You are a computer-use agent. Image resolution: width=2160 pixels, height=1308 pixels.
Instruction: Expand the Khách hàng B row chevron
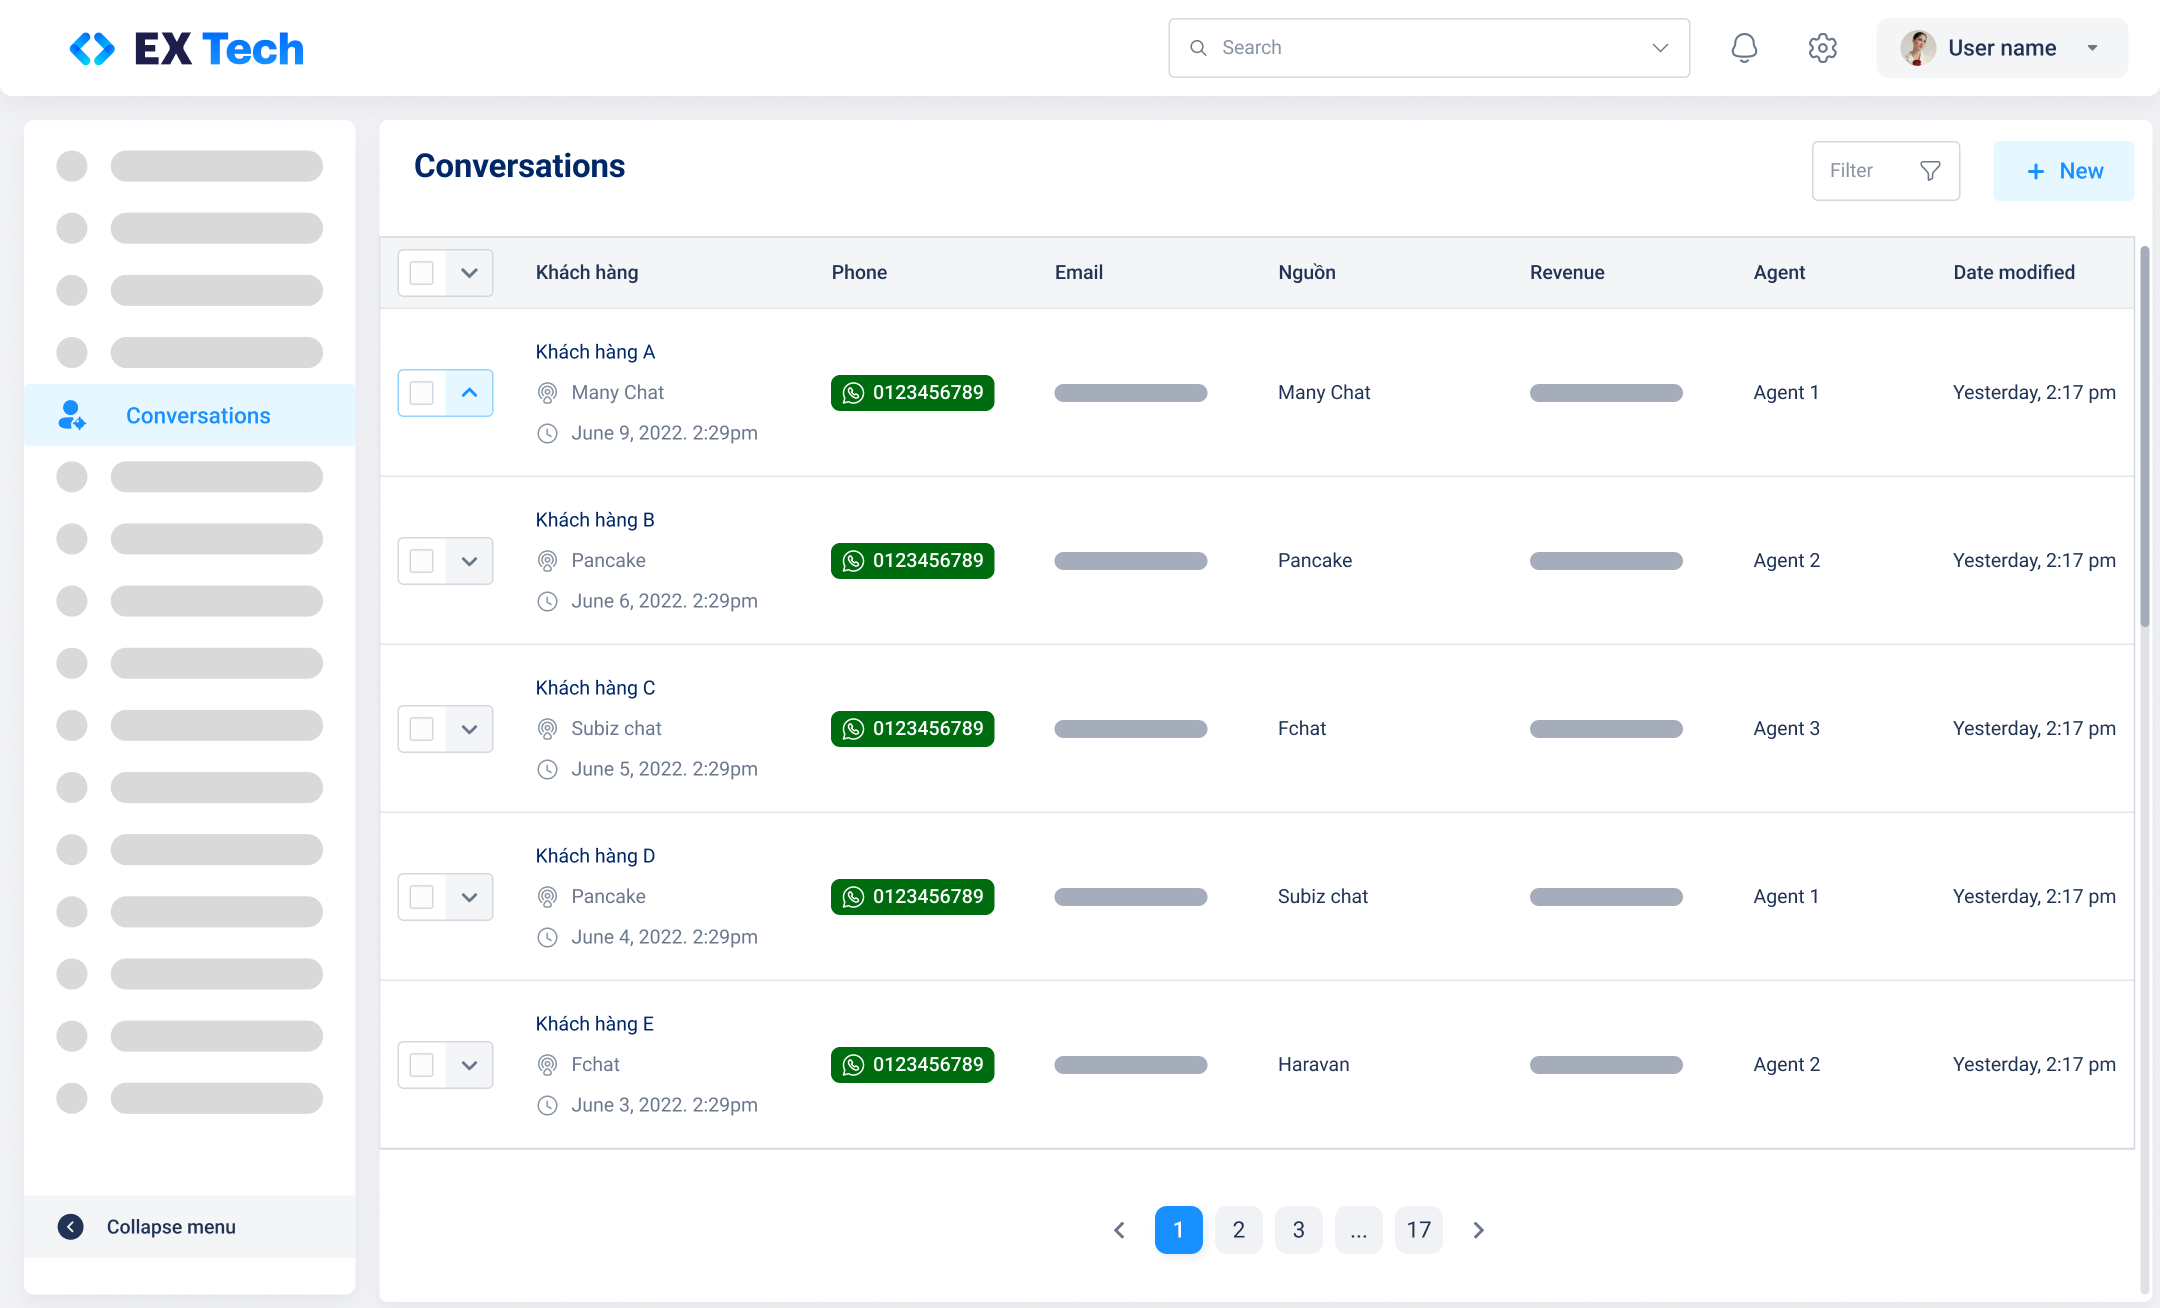coord(469,561)
